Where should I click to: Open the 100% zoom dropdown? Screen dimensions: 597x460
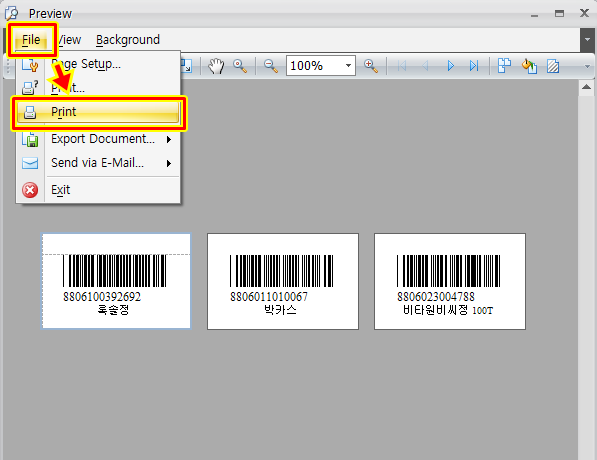[348, 65]
